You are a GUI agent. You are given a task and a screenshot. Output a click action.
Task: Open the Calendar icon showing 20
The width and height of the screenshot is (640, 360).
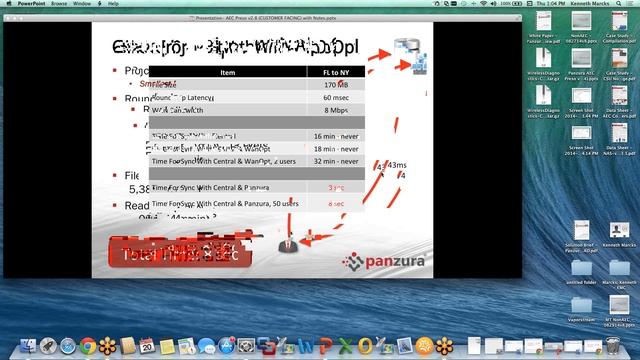coord(147,346)
